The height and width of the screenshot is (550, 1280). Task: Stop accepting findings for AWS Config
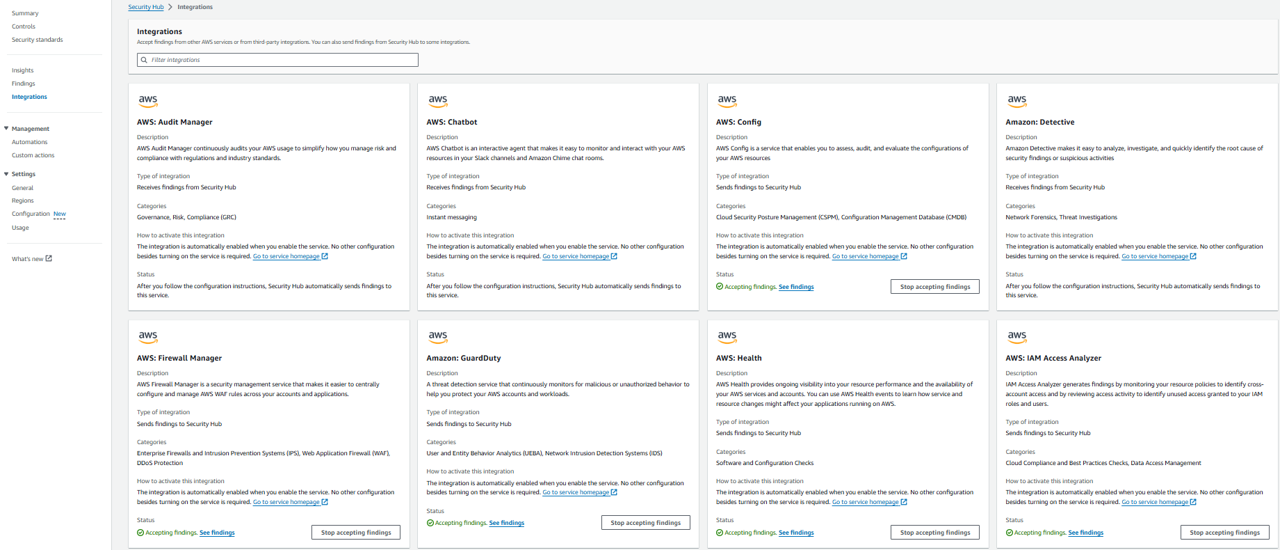pos(935,287)
